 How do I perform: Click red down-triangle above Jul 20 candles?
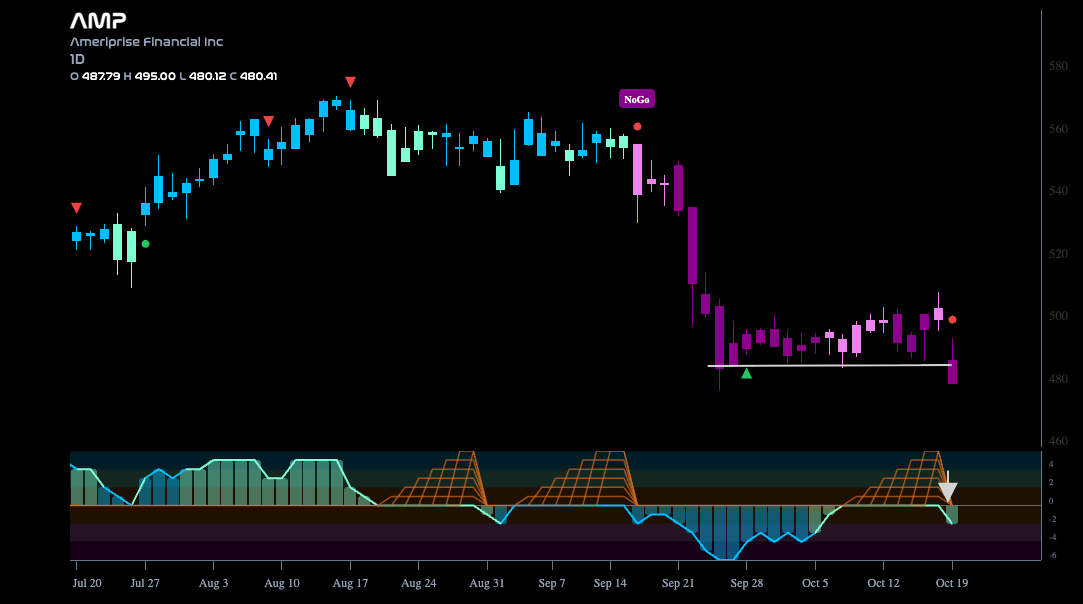pos(77,208)
